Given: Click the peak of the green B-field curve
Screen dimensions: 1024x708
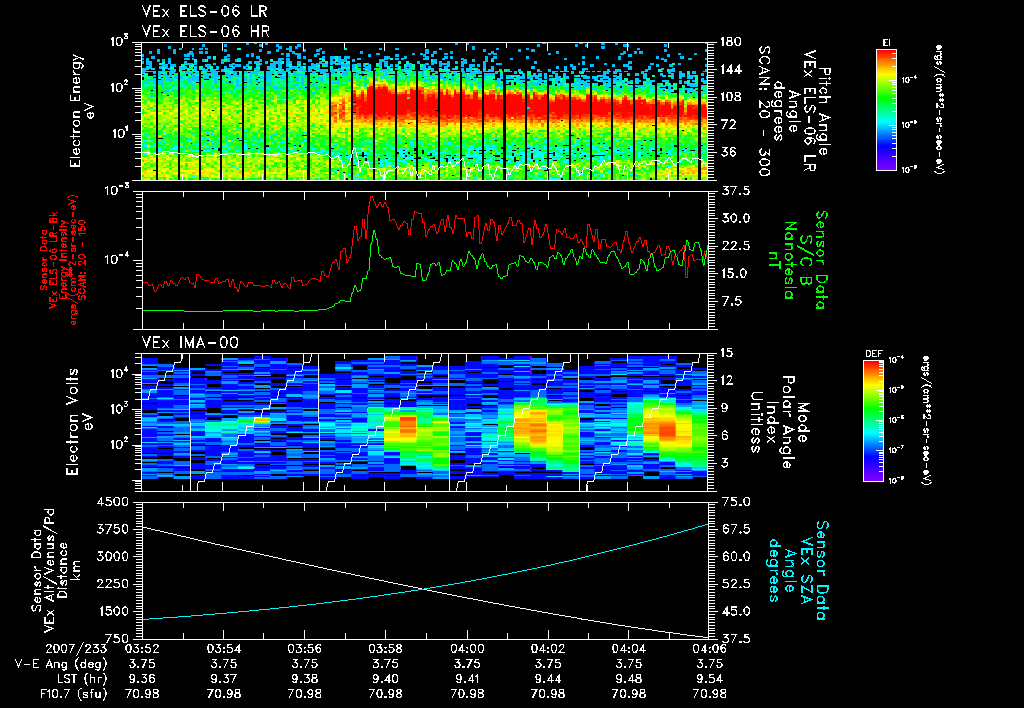Looking at the screenshot, I should (374, 231).
